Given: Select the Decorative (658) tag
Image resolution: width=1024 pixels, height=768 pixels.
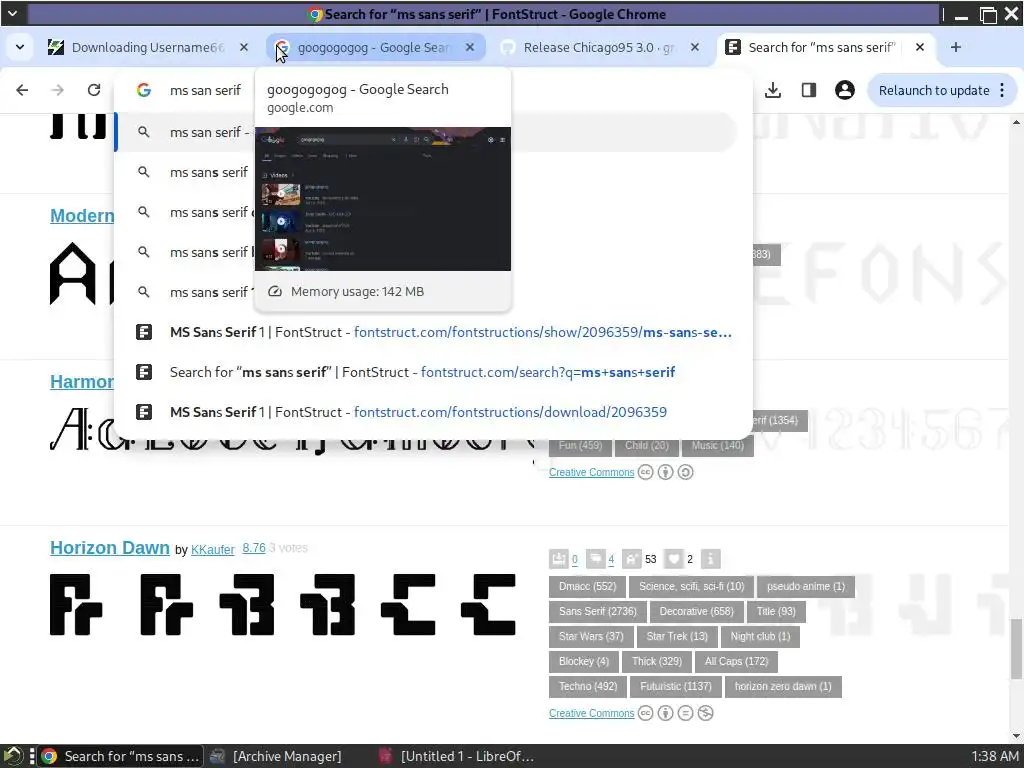Looking at the screenshot, I should [696, 612].
